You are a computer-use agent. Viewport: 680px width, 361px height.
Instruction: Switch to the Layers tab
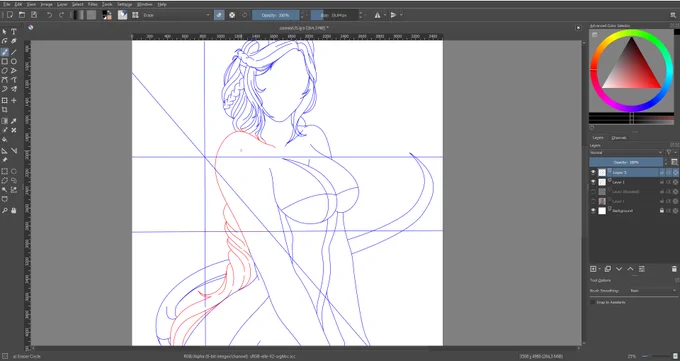pyautogui.click(x=598, y=138)
